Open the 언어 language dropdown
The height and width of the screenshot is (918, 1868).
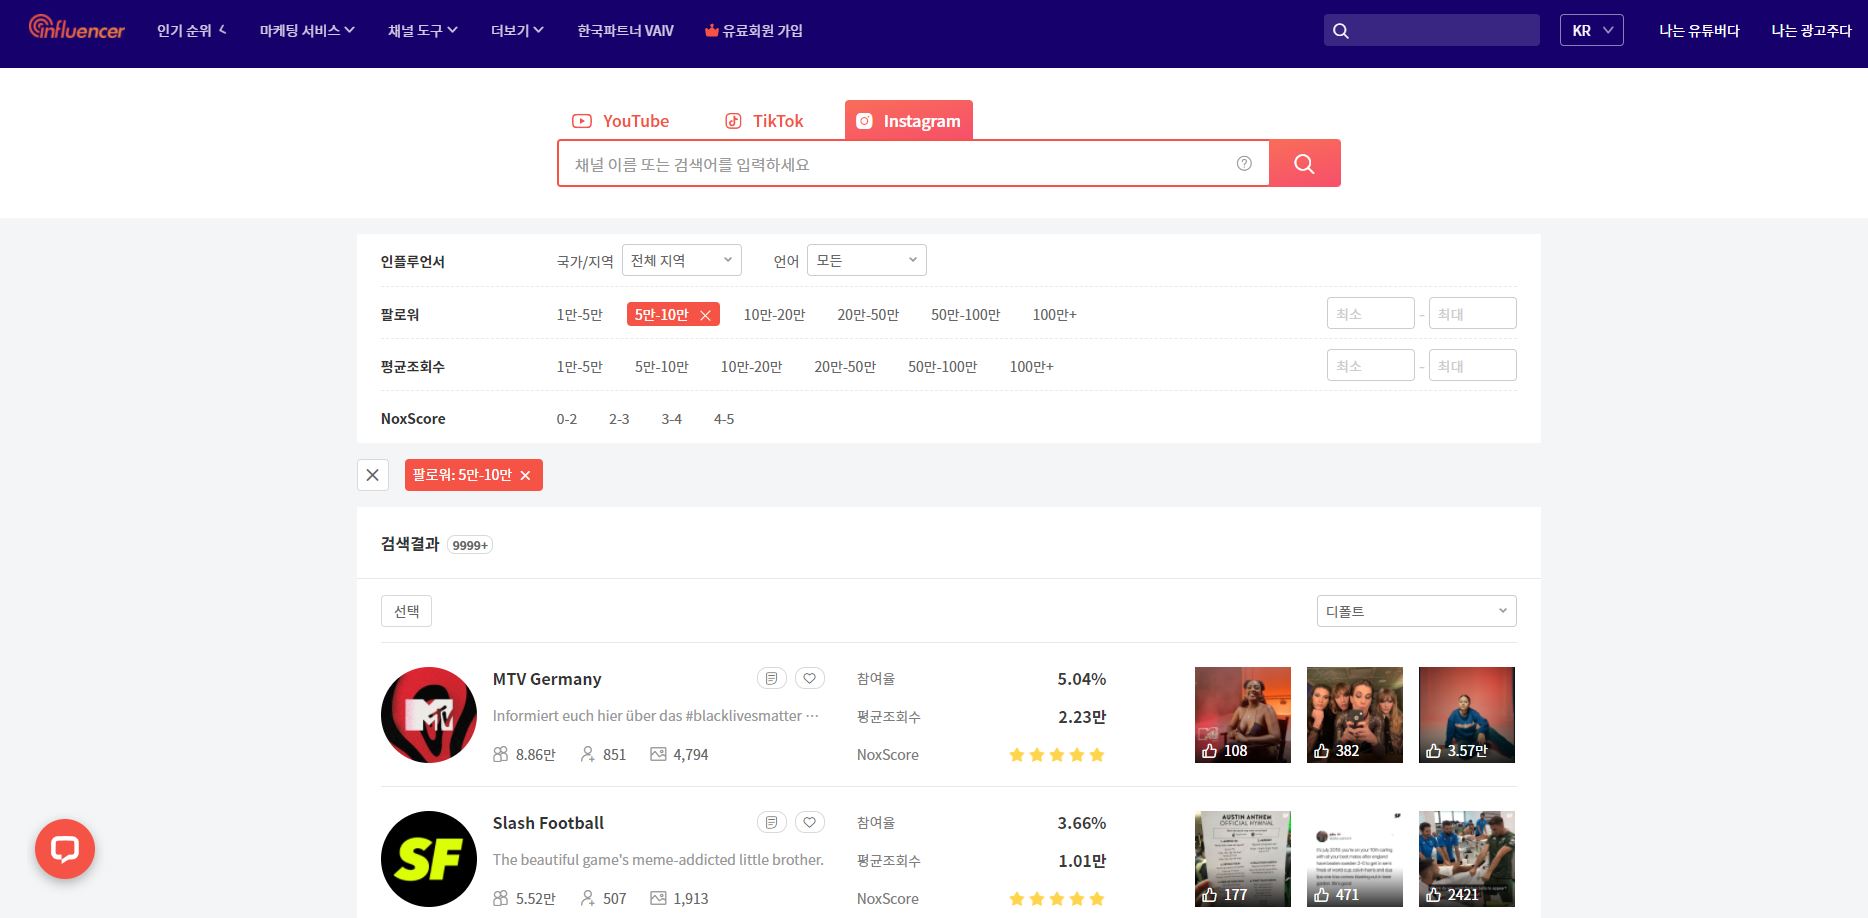point(866,260)
